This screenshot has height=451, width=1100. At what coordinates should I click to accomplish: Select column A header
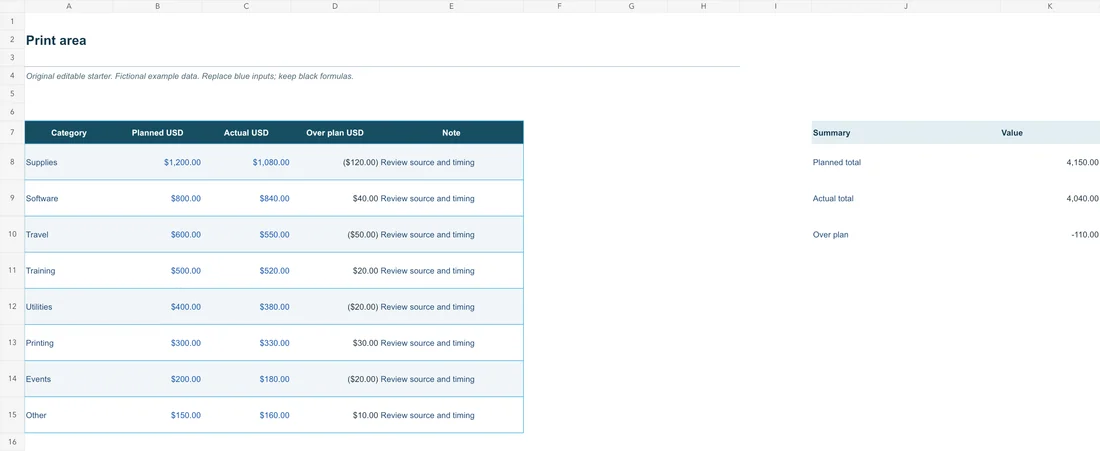(69, 6)
